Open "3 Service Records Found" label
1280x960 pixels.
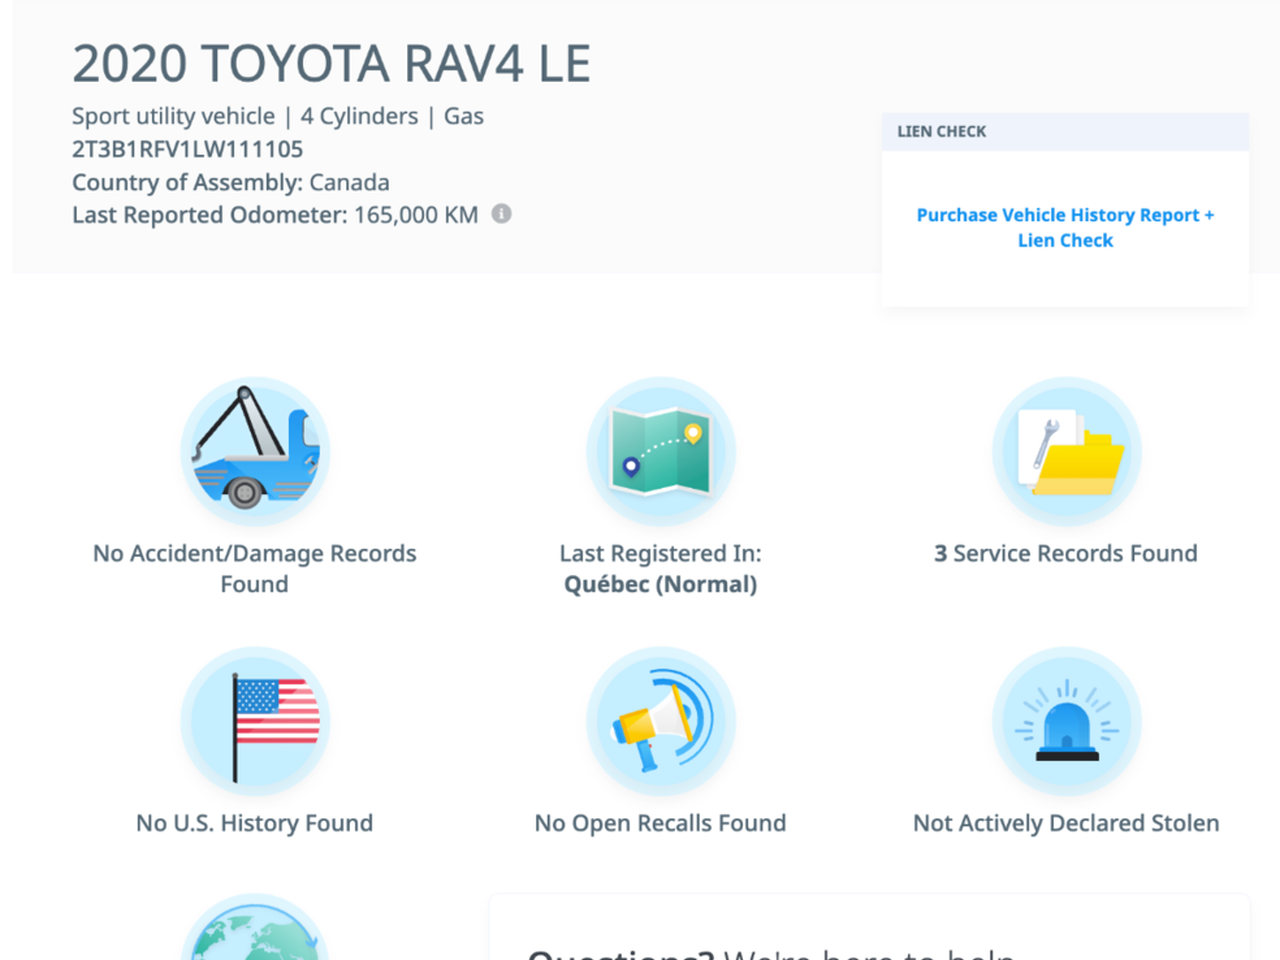[x=1065, y=553]
